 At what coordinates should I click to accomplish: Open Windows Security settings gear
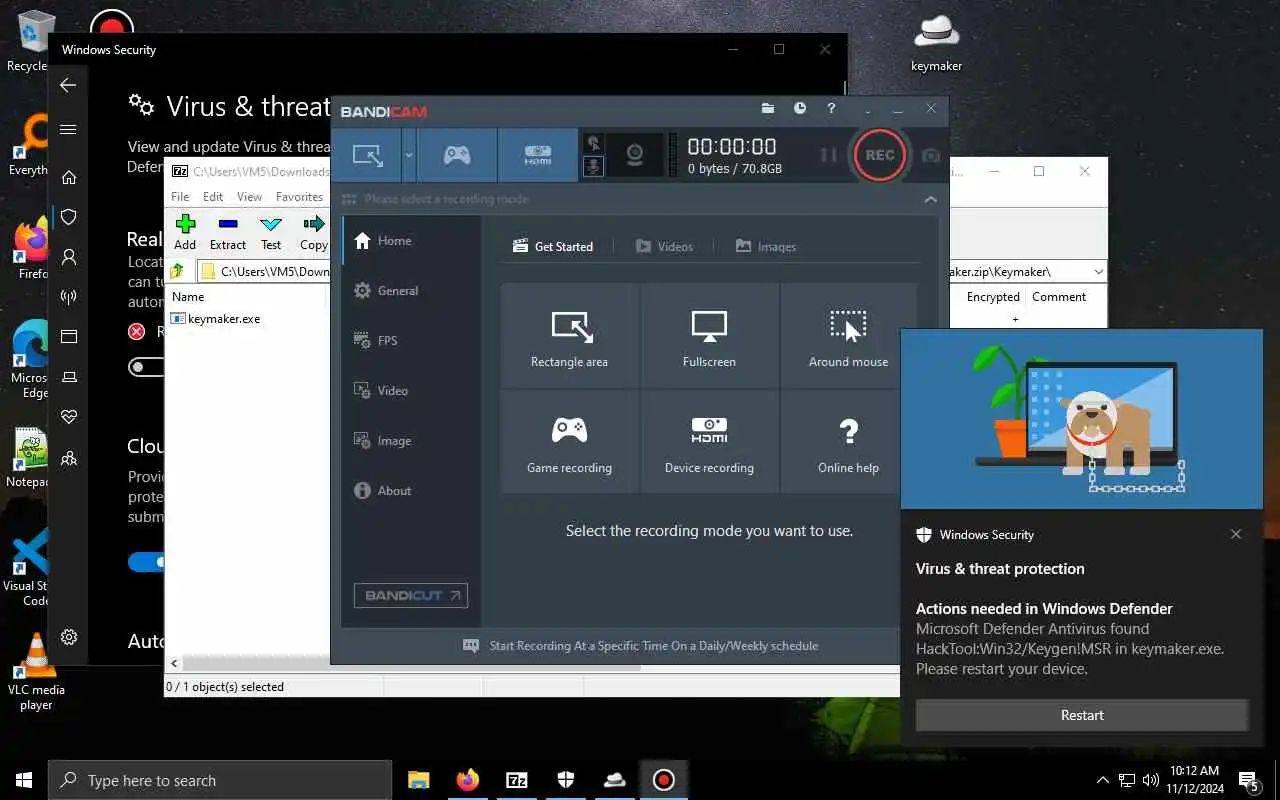click(69, 637)
